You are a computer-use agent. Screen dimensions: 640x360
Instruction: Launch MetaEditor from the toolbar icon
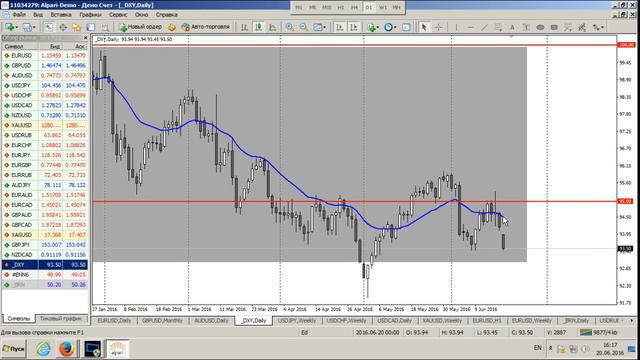coord(172,27)
